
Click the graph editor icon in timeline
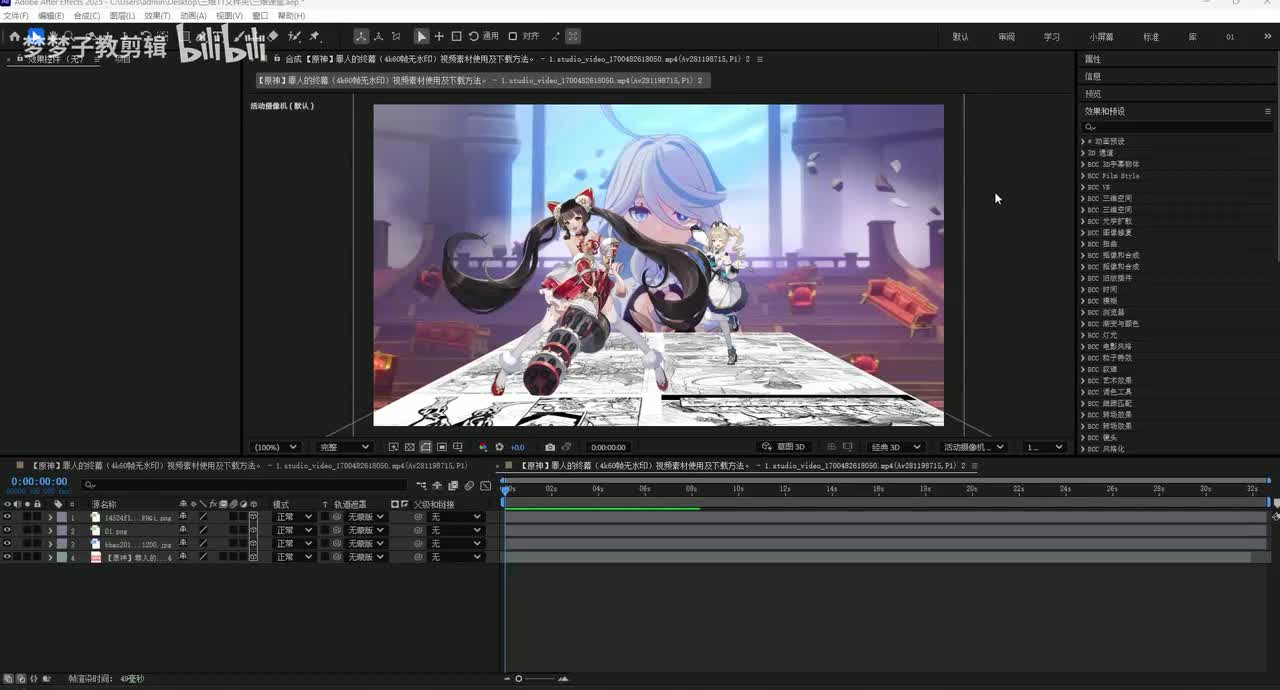tap(485, 485)
